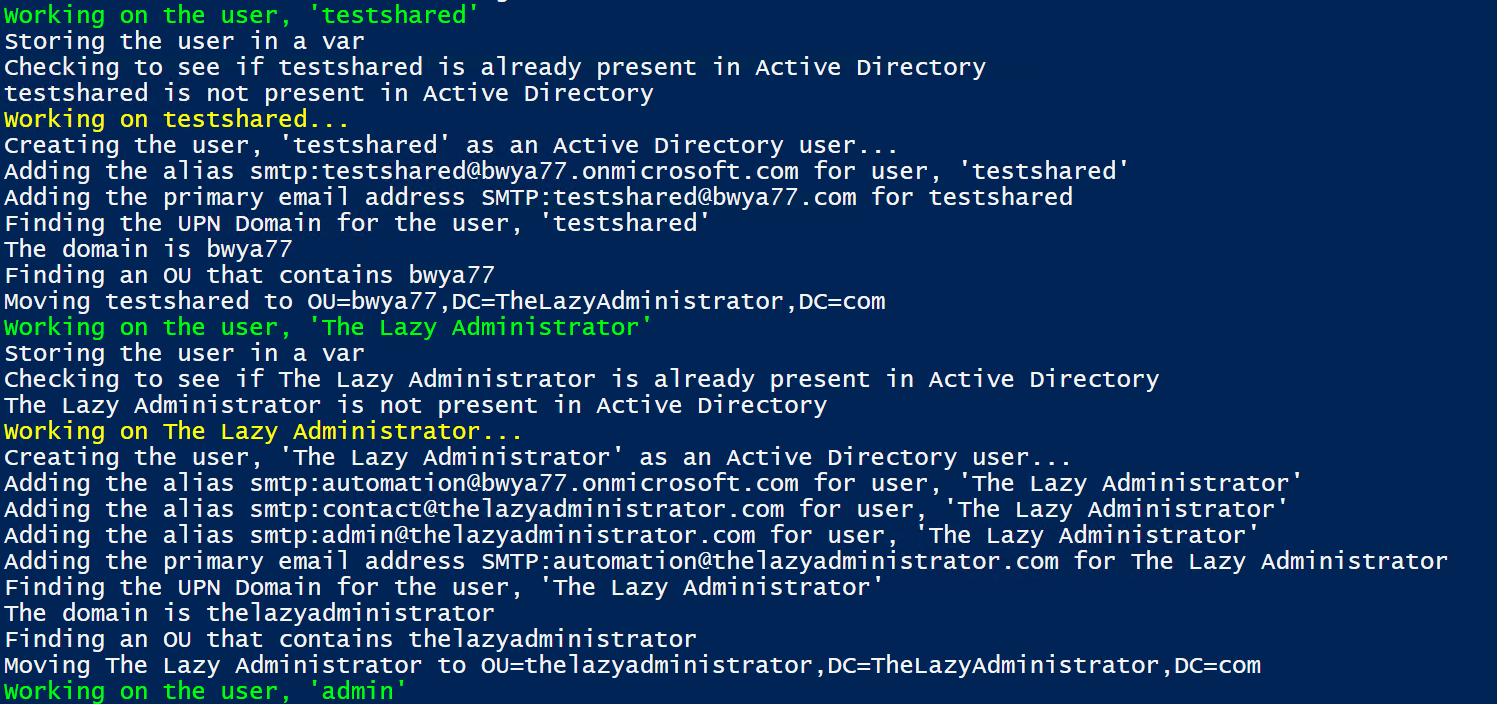Click the SMTP:automation@thelazyadministrator.com primary address
Viewport: 1497px width, 704px height.
770,561
